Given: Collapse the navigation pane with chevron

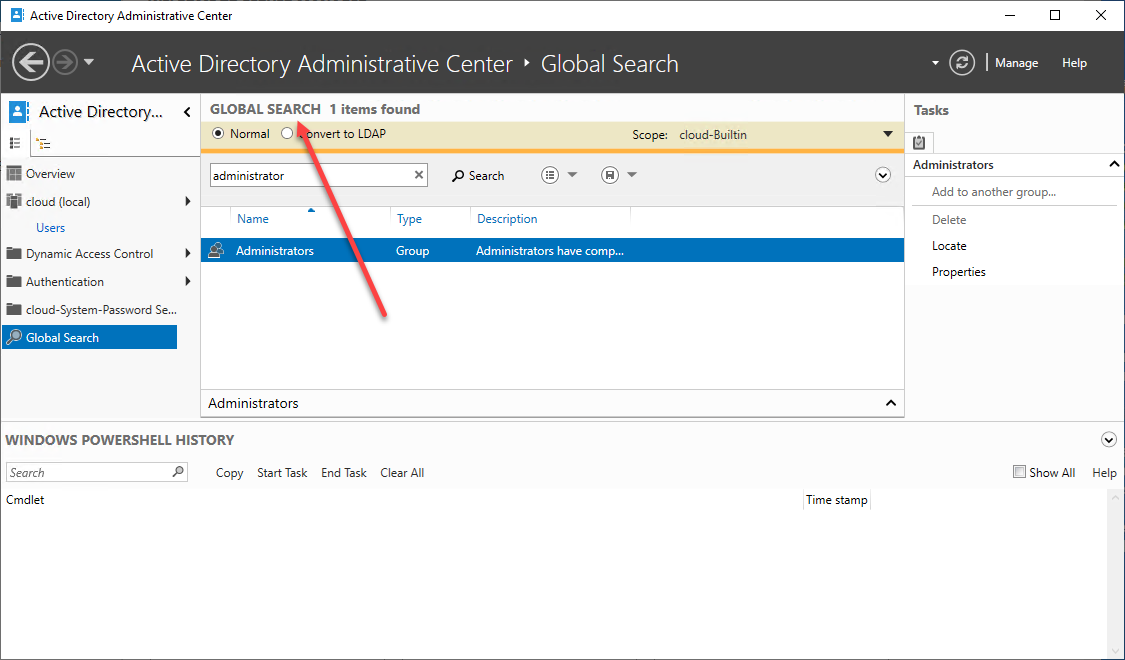Looking at the screenshot, I should [x=187, y=112].
